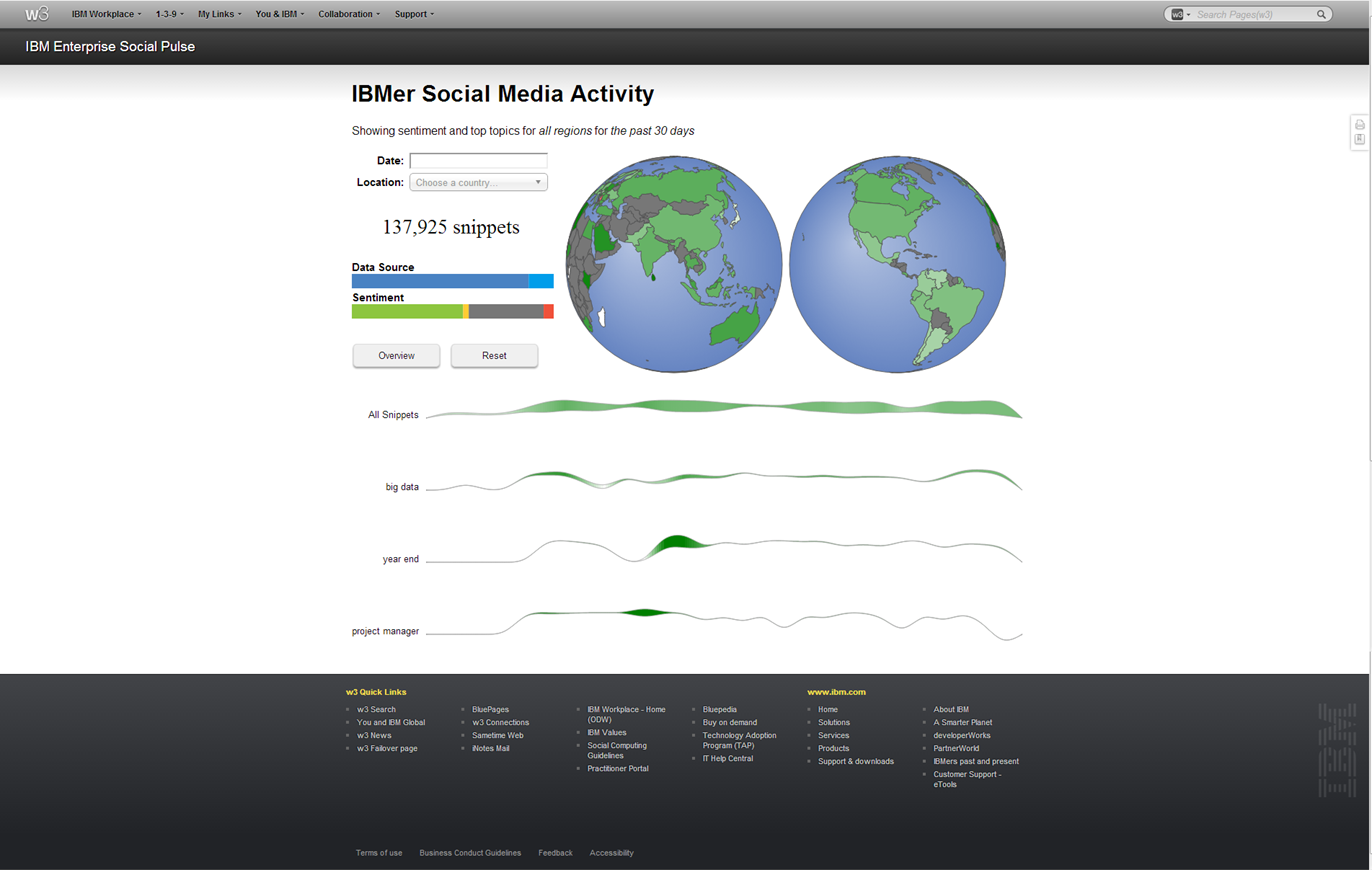Open the w3 search scope selector
This screenshot has width=1372, height=870.
click(1180, 15)
